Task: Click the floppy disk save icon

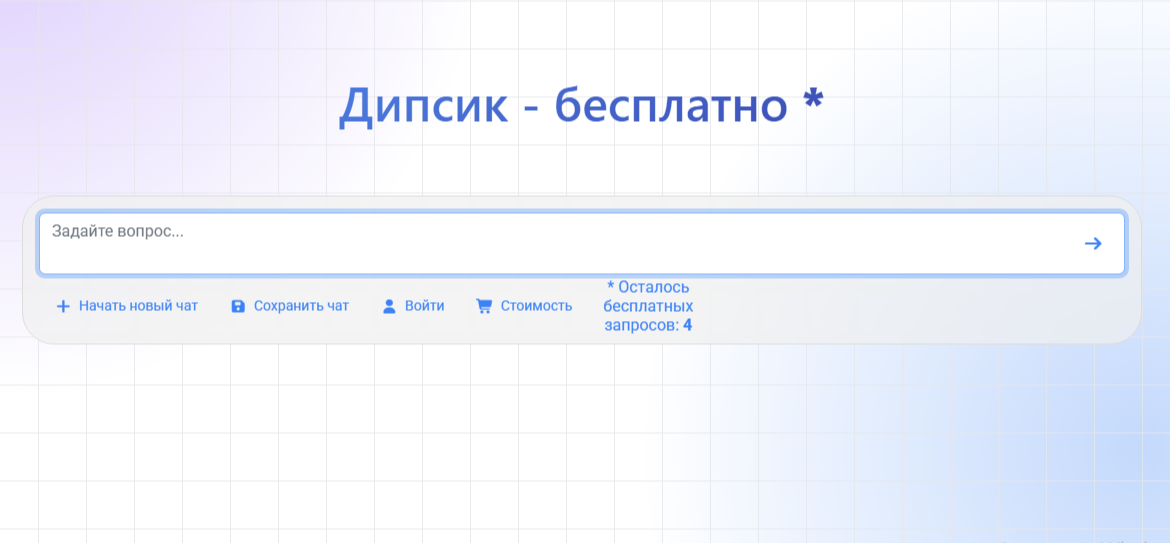Action: pos(238,306)
